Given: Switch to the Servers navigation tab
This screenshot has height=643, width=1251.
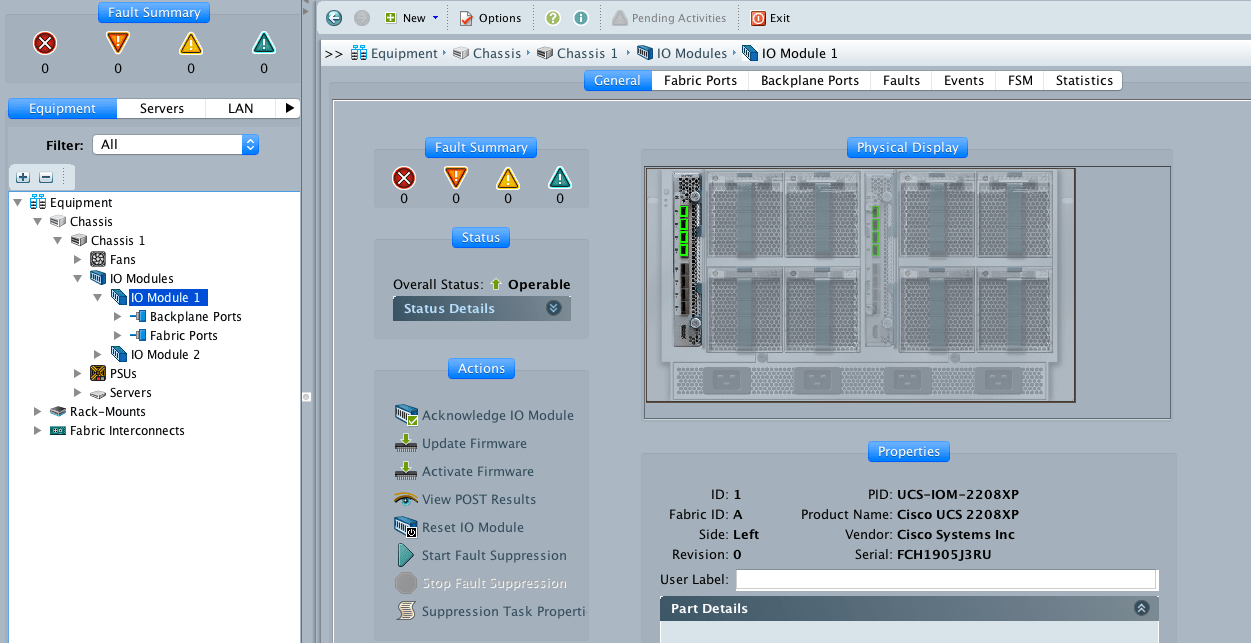Looking at the screenshot, I should [161, 109].
